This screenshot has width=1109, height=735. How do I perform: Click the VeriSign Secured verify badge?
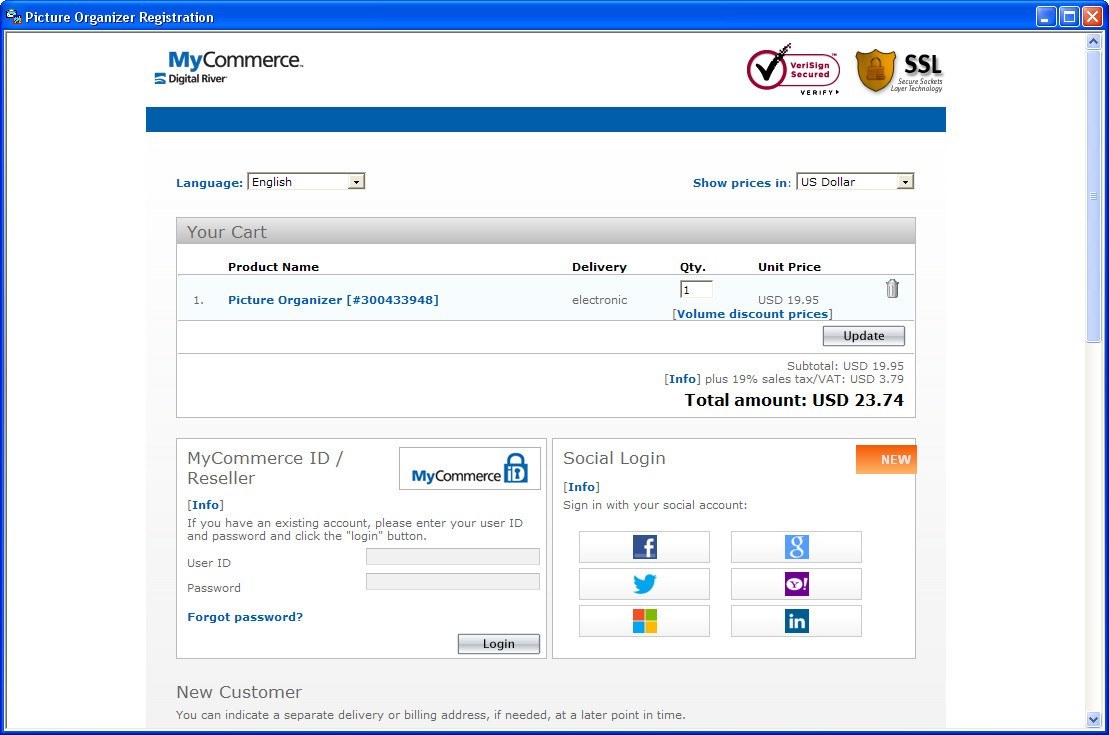click(793, 70)
